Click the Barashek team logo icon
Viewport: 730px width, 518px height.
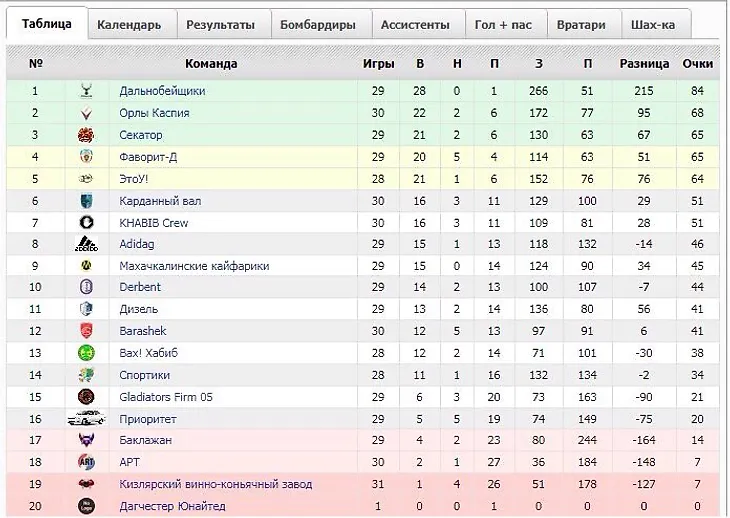(86, 331)
